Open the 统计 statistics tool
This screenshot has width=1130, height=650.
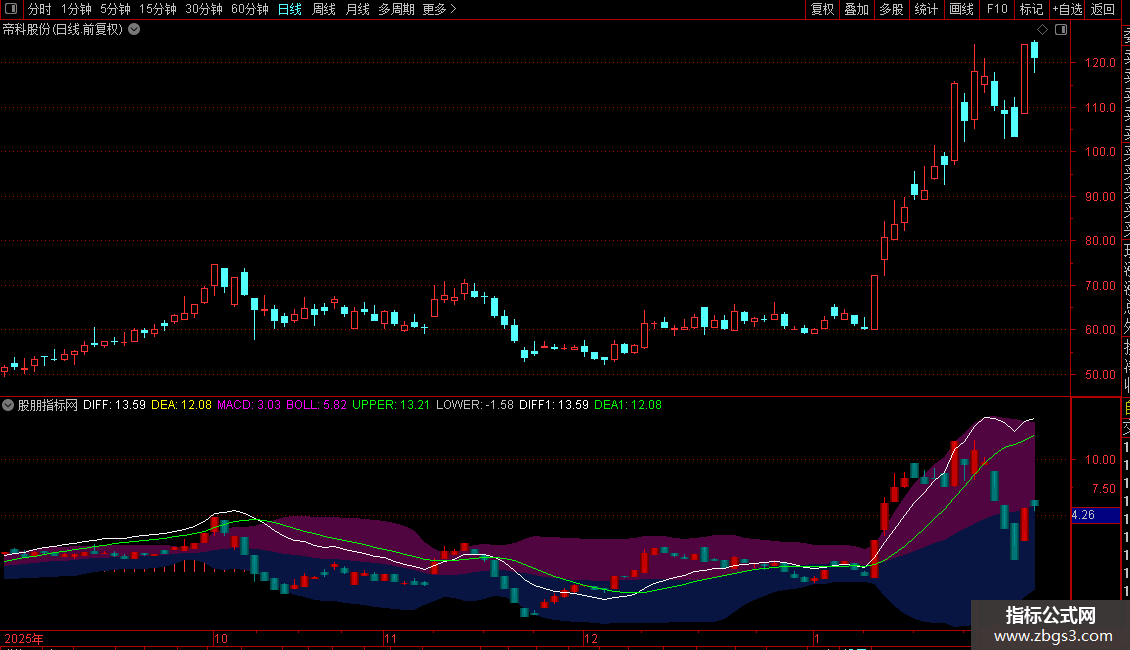(926, 9)
